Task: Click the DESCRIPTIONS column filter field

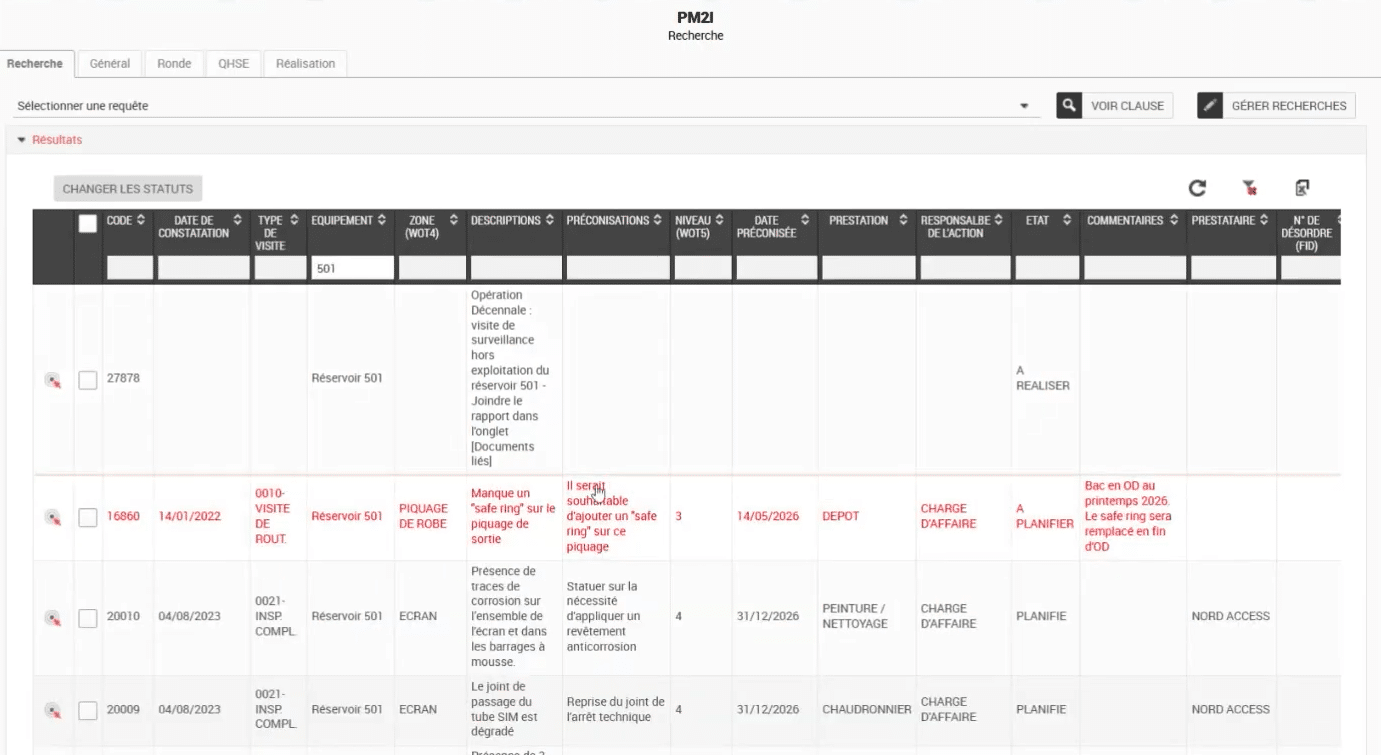Action: pos(514,268)
